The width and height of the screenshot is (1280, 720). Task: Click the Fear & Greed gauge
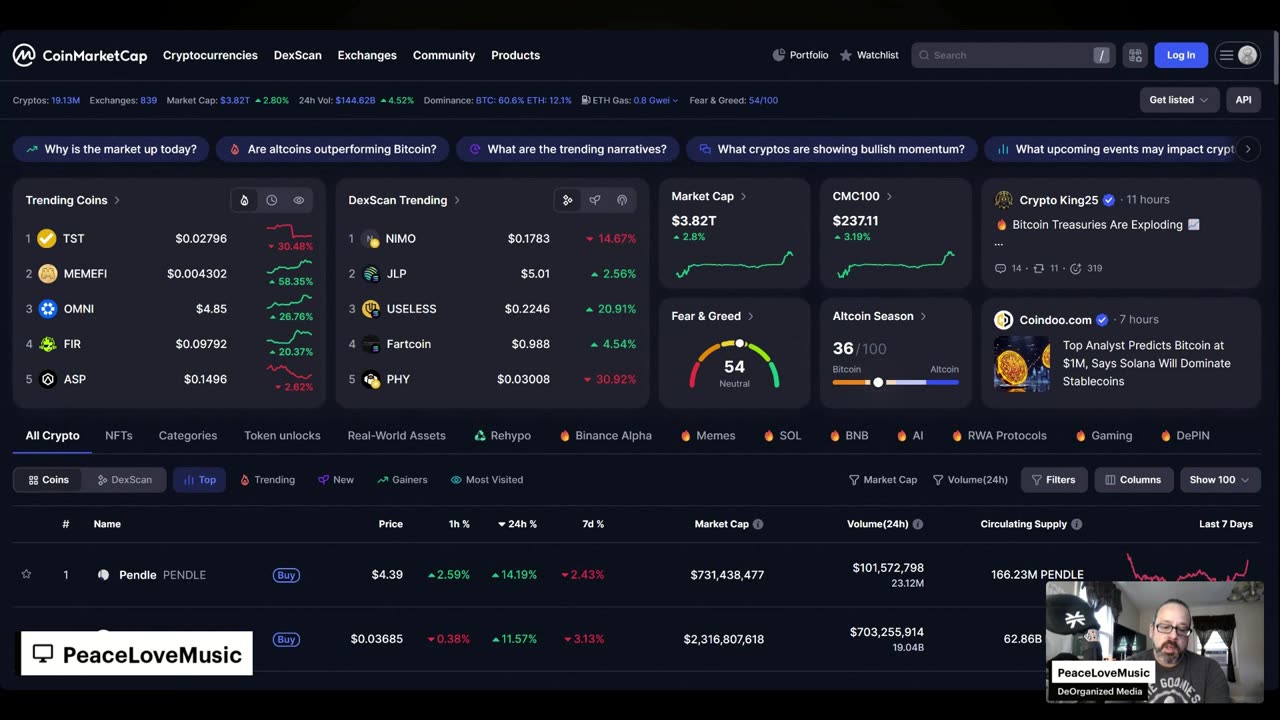coord(734,365)
